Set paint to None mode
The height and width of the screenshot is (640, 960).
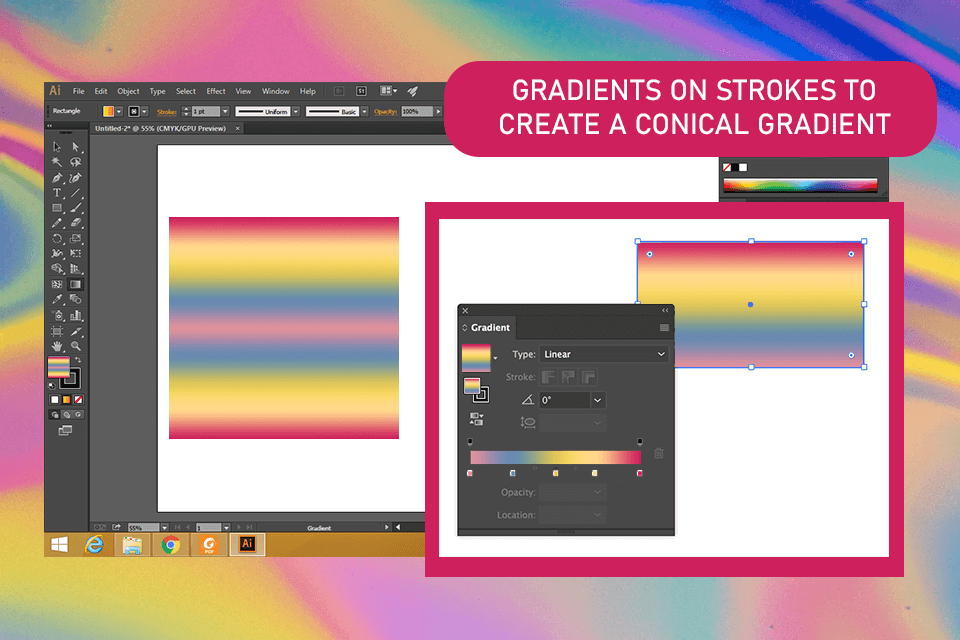(x=78, y=399)
